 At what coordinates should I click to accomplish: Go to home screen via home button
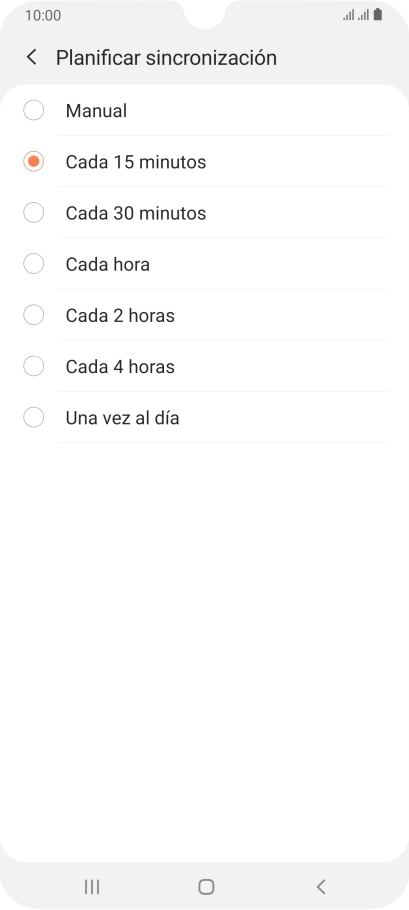[206, 886]
